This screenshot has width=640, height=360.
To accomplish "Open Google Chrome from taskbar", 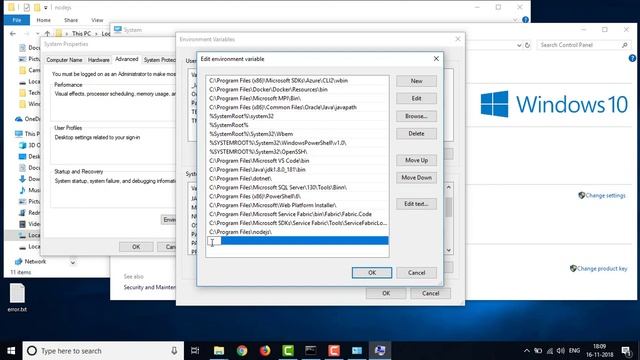I will pyautogui.click(x=242, y=351).
